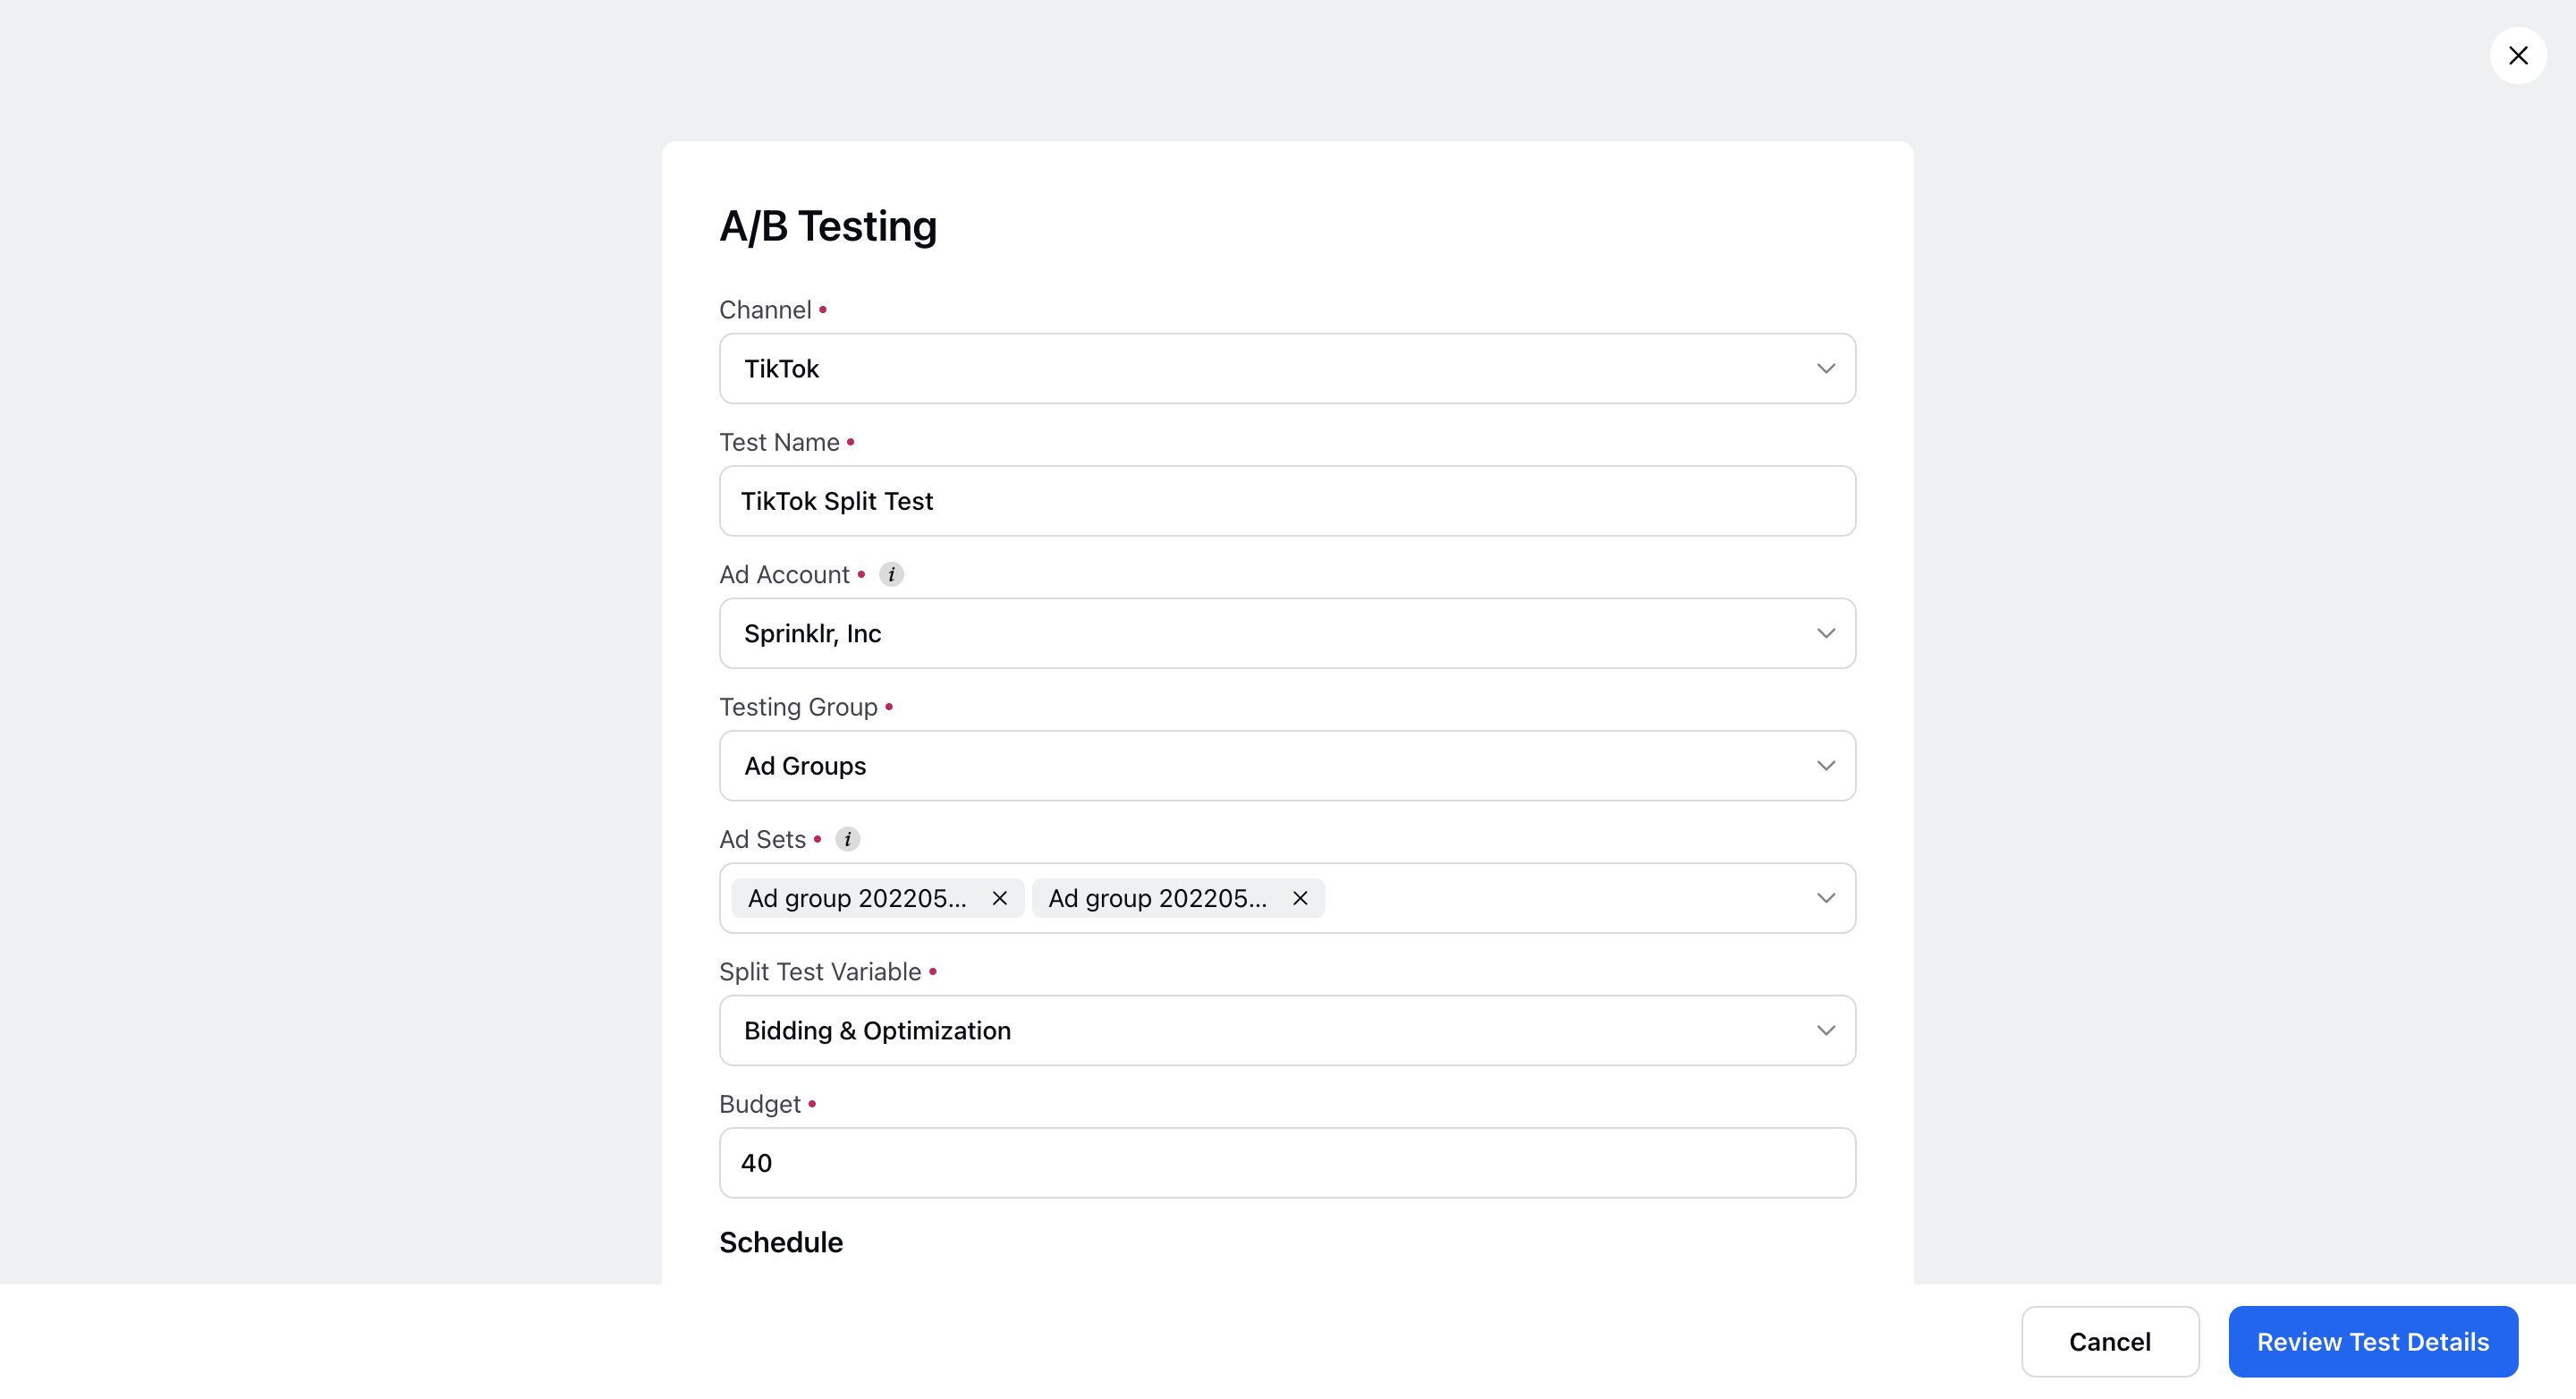Open Split Test Variable box showing Bidding & Optimization
The width and height of the screenshot is (2576, 1399).
[x=1287, y=1030]
